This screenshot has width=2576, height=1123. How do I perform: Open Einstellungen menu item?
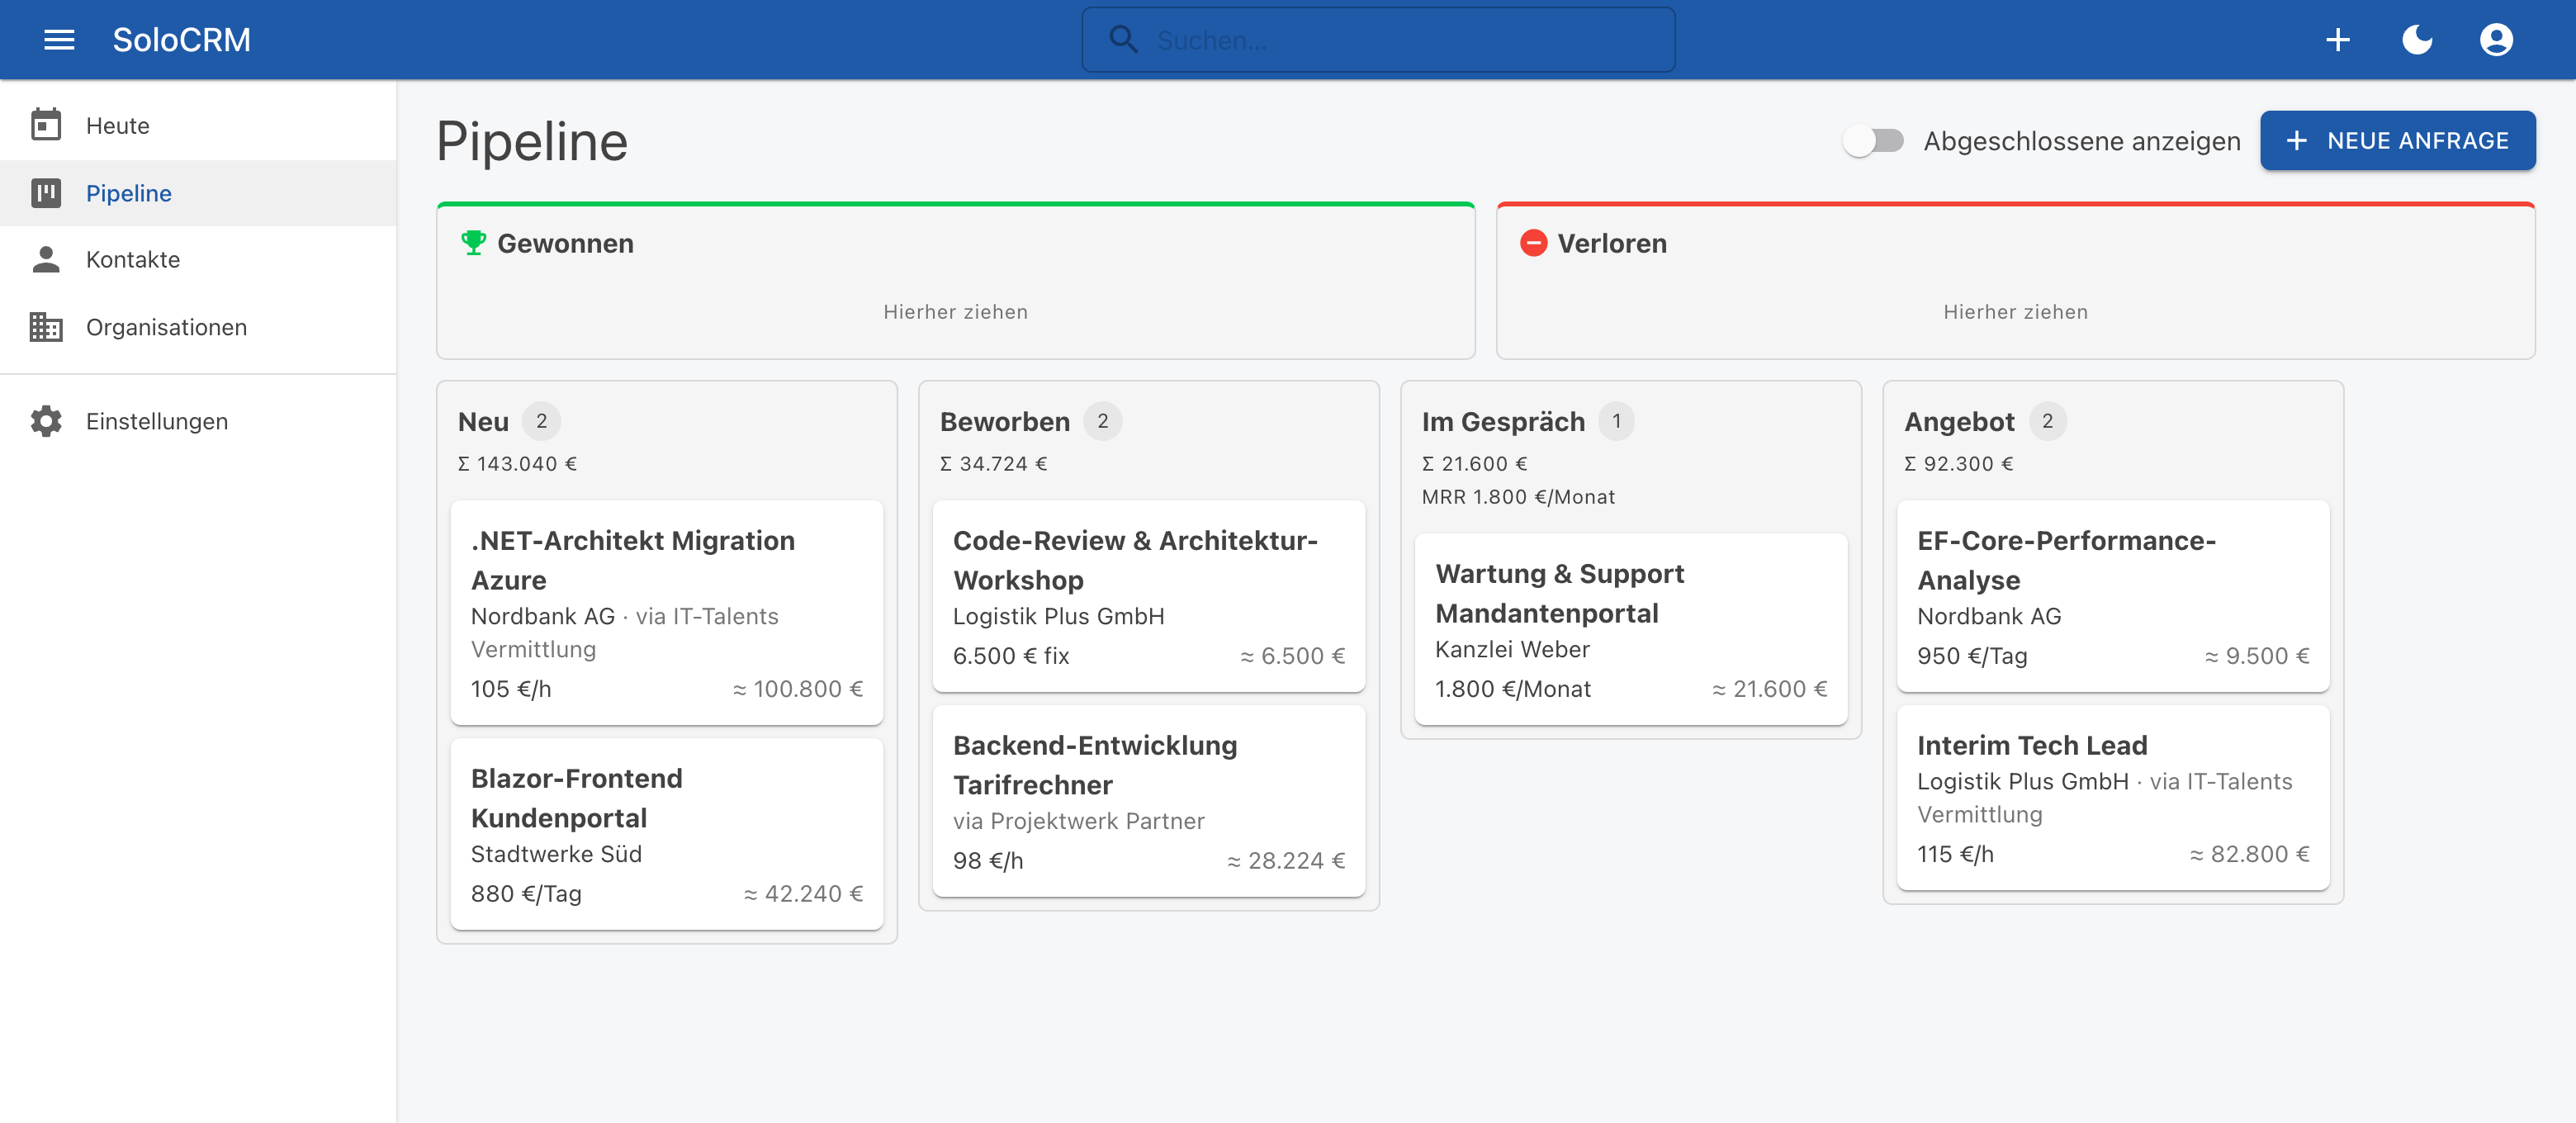point(198,422)
